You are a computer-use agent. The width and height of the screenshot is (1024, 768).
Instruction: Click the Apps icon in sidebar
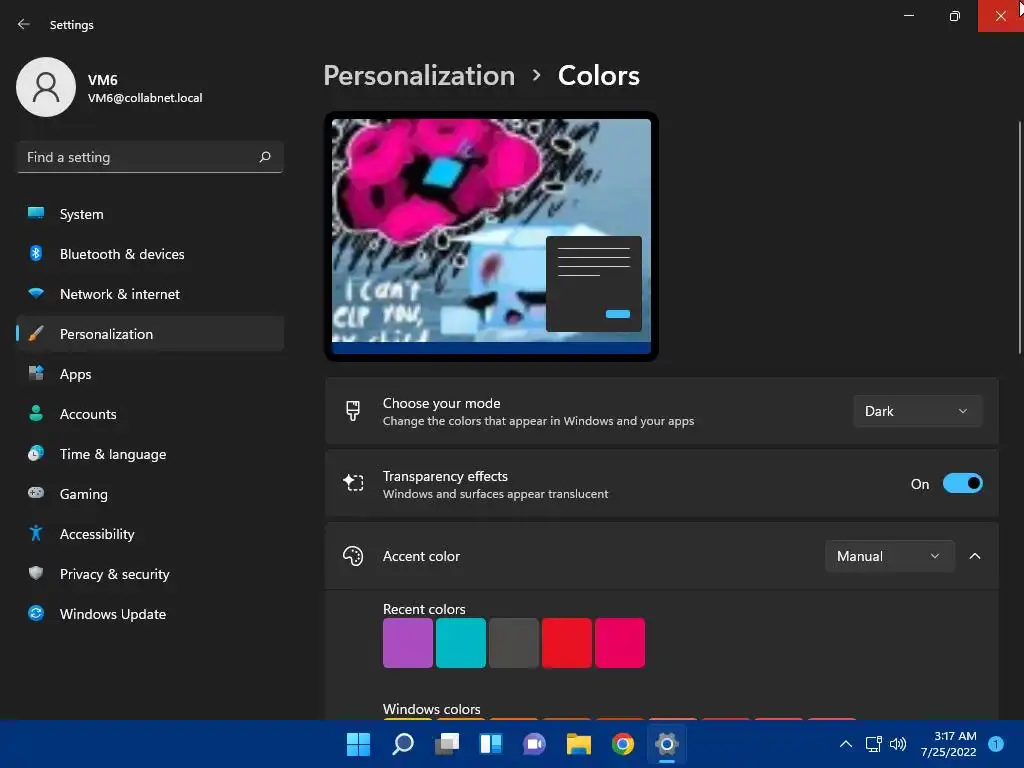pyautogui.click(x=36, y=374)
